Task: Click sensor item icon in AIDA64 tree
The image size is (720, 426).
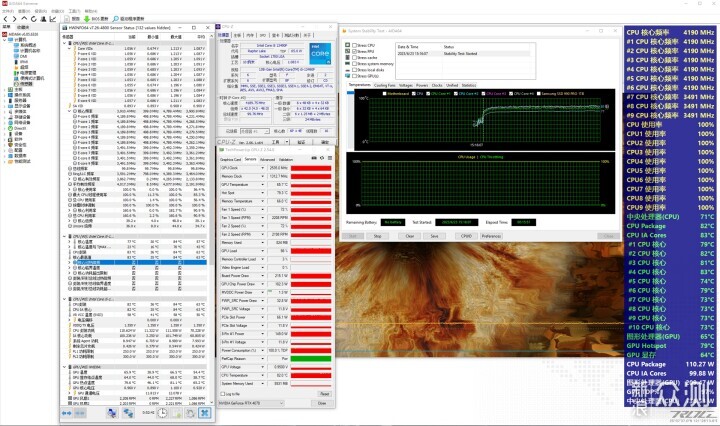Action: (x=17, y=84)
